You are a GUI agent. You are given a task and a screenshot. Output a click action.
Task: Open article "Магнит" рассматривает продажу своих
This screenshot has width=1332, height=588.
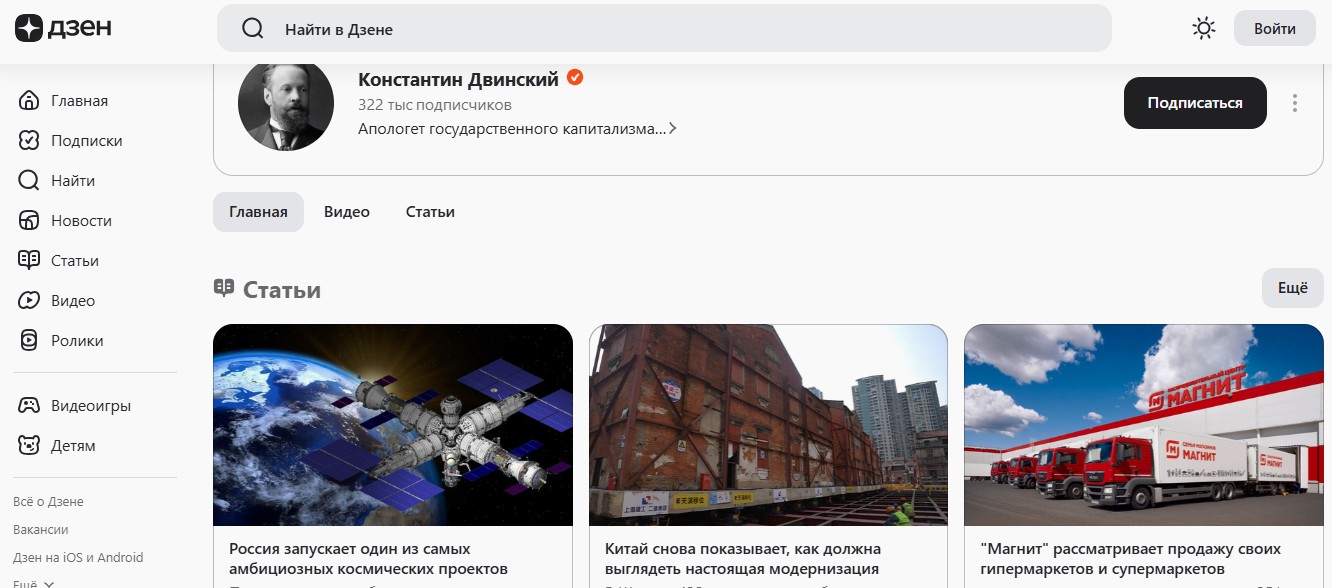pos(1131,559)
